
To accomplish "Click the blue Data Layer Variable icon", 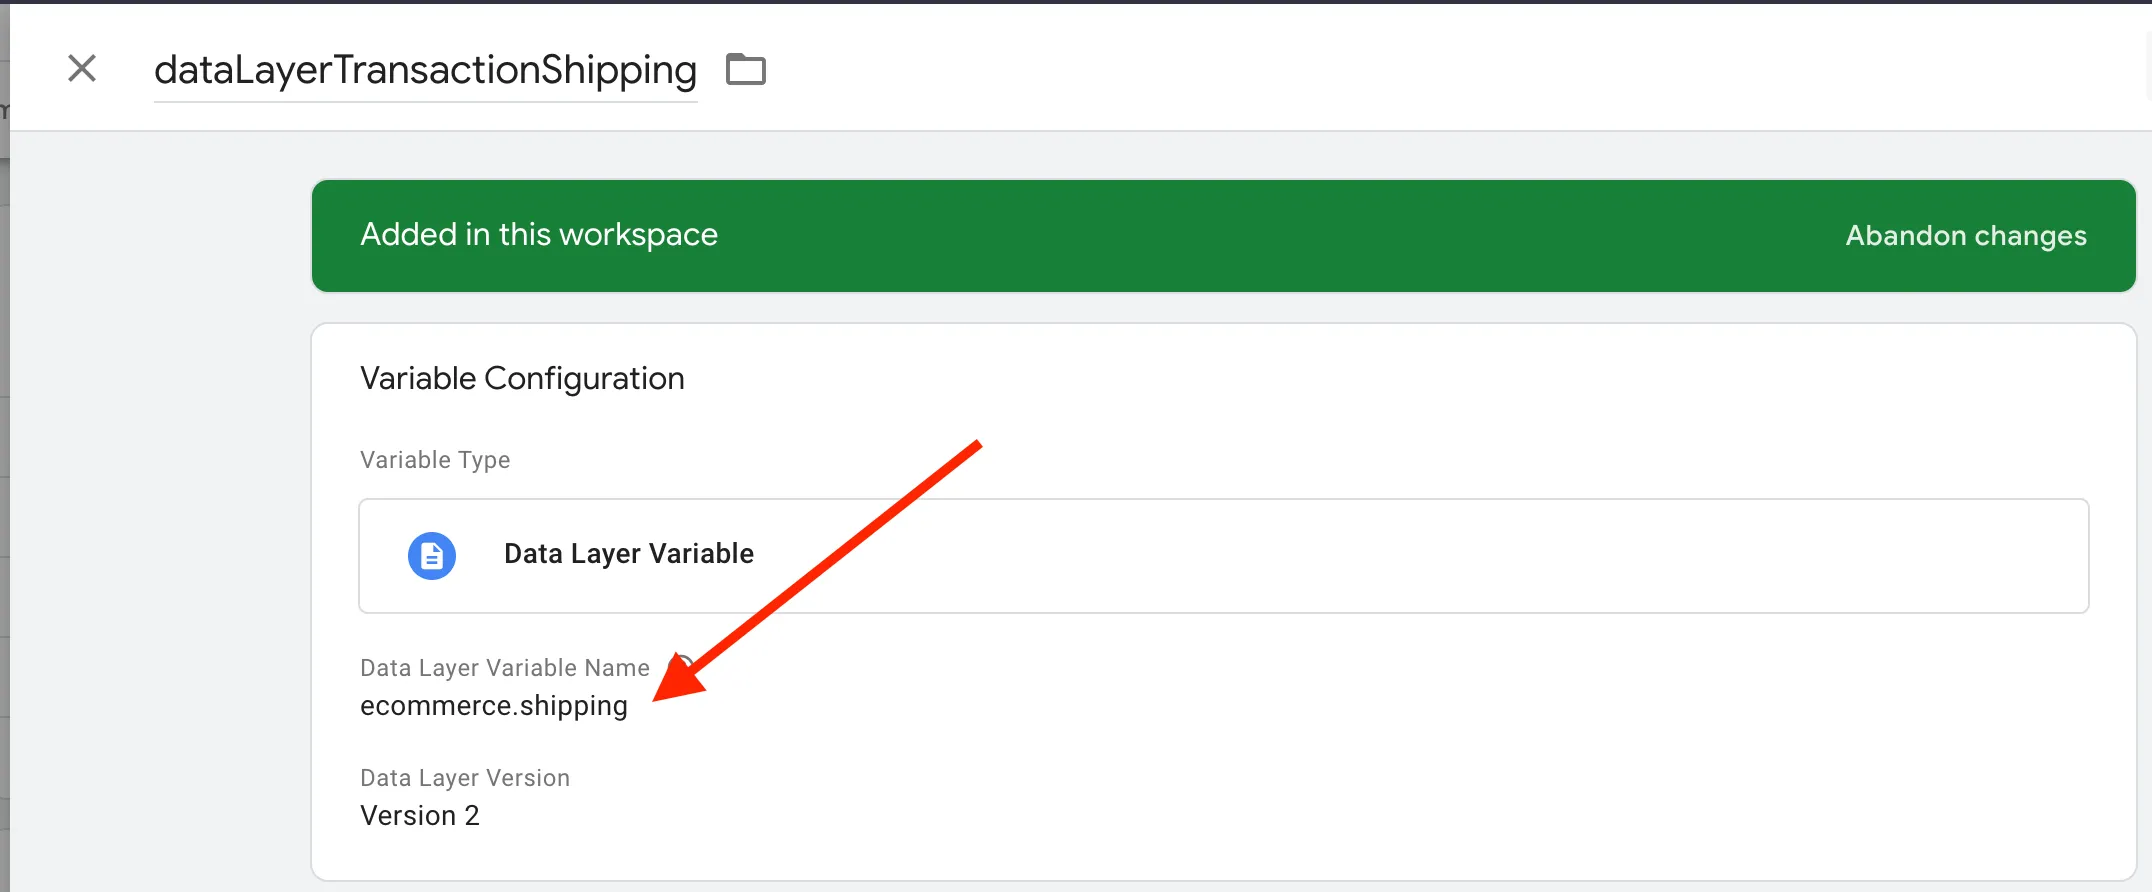I will coord(432,556).
